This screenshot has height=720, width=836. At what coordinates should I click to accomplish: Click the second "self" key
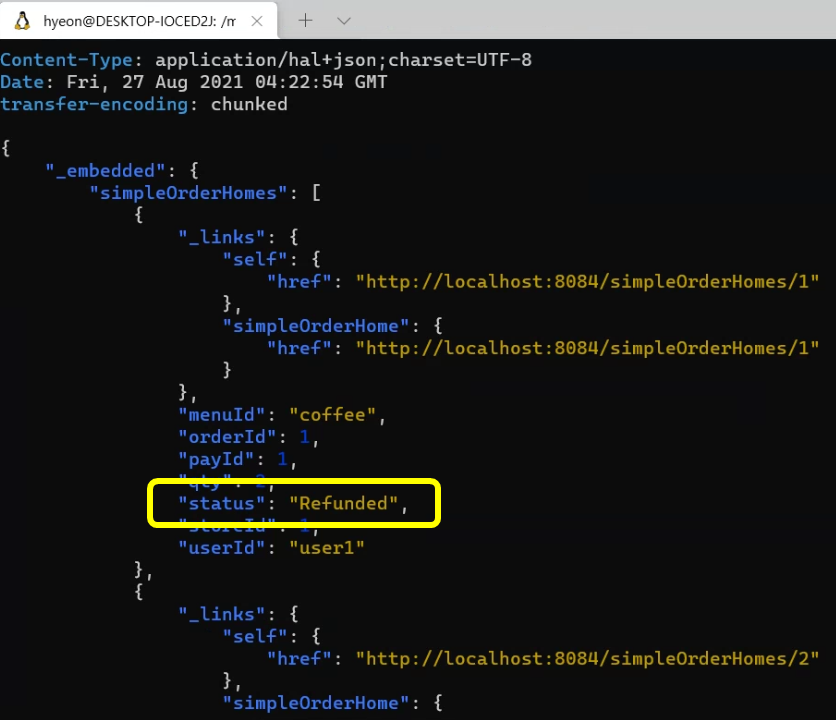pyautogui.click(x=255, y=636)
